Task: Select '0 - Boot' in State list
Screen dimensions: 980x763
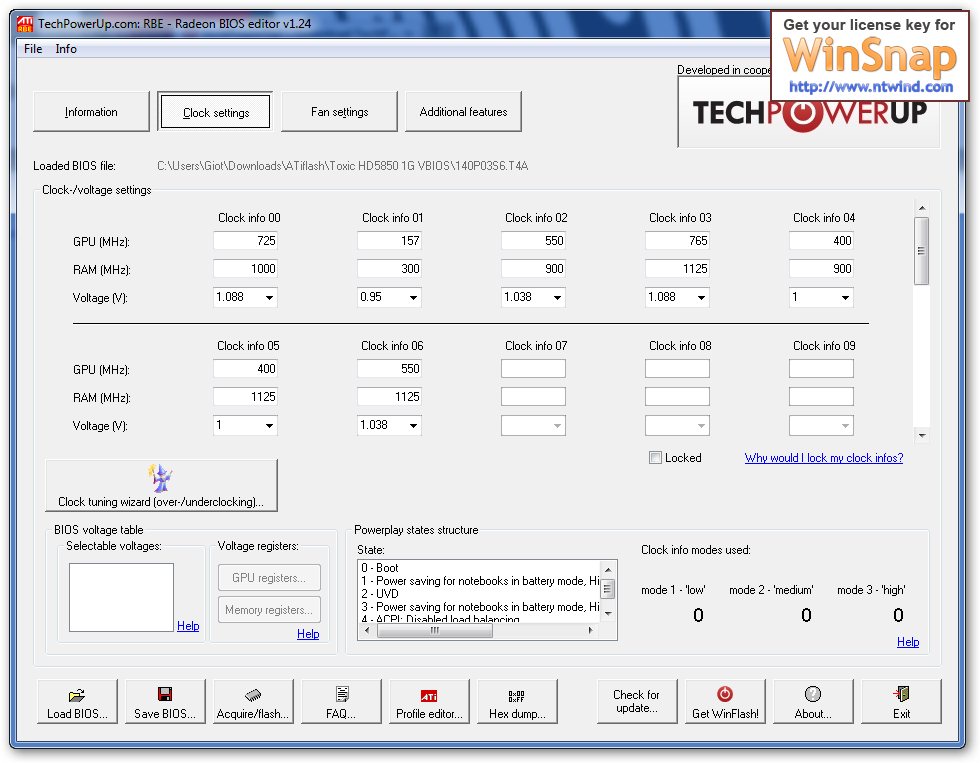Action: coord(479,568)
